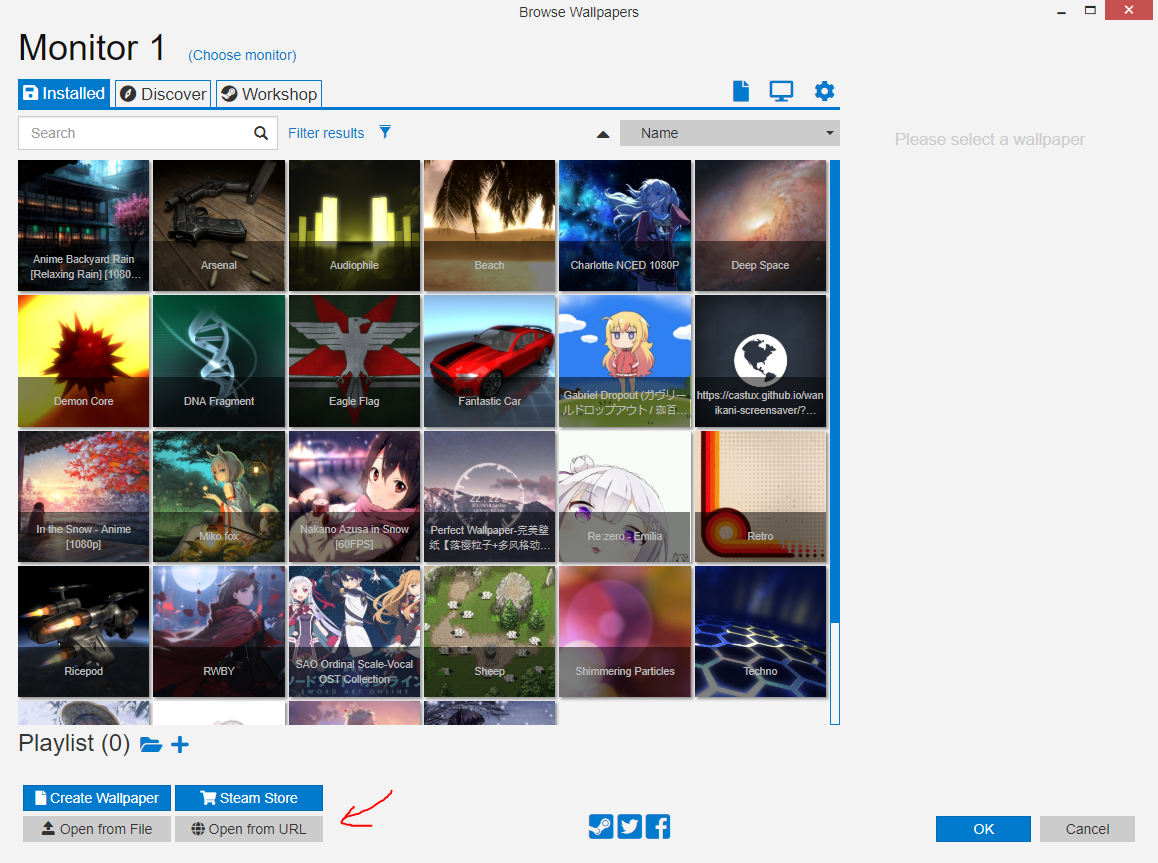
Task: Confirm selection with the OK button
Action: pyautogui.click(x=983, y=828)
